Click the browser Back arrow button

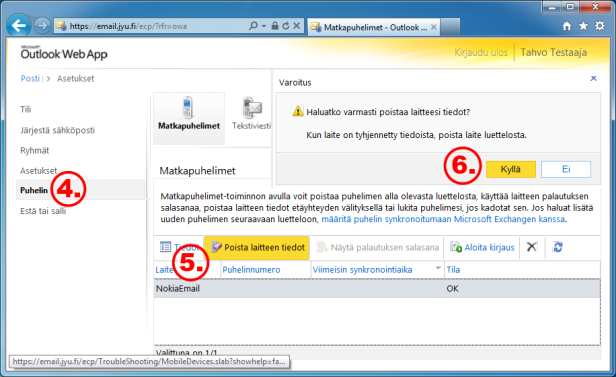tap(18, 26)
